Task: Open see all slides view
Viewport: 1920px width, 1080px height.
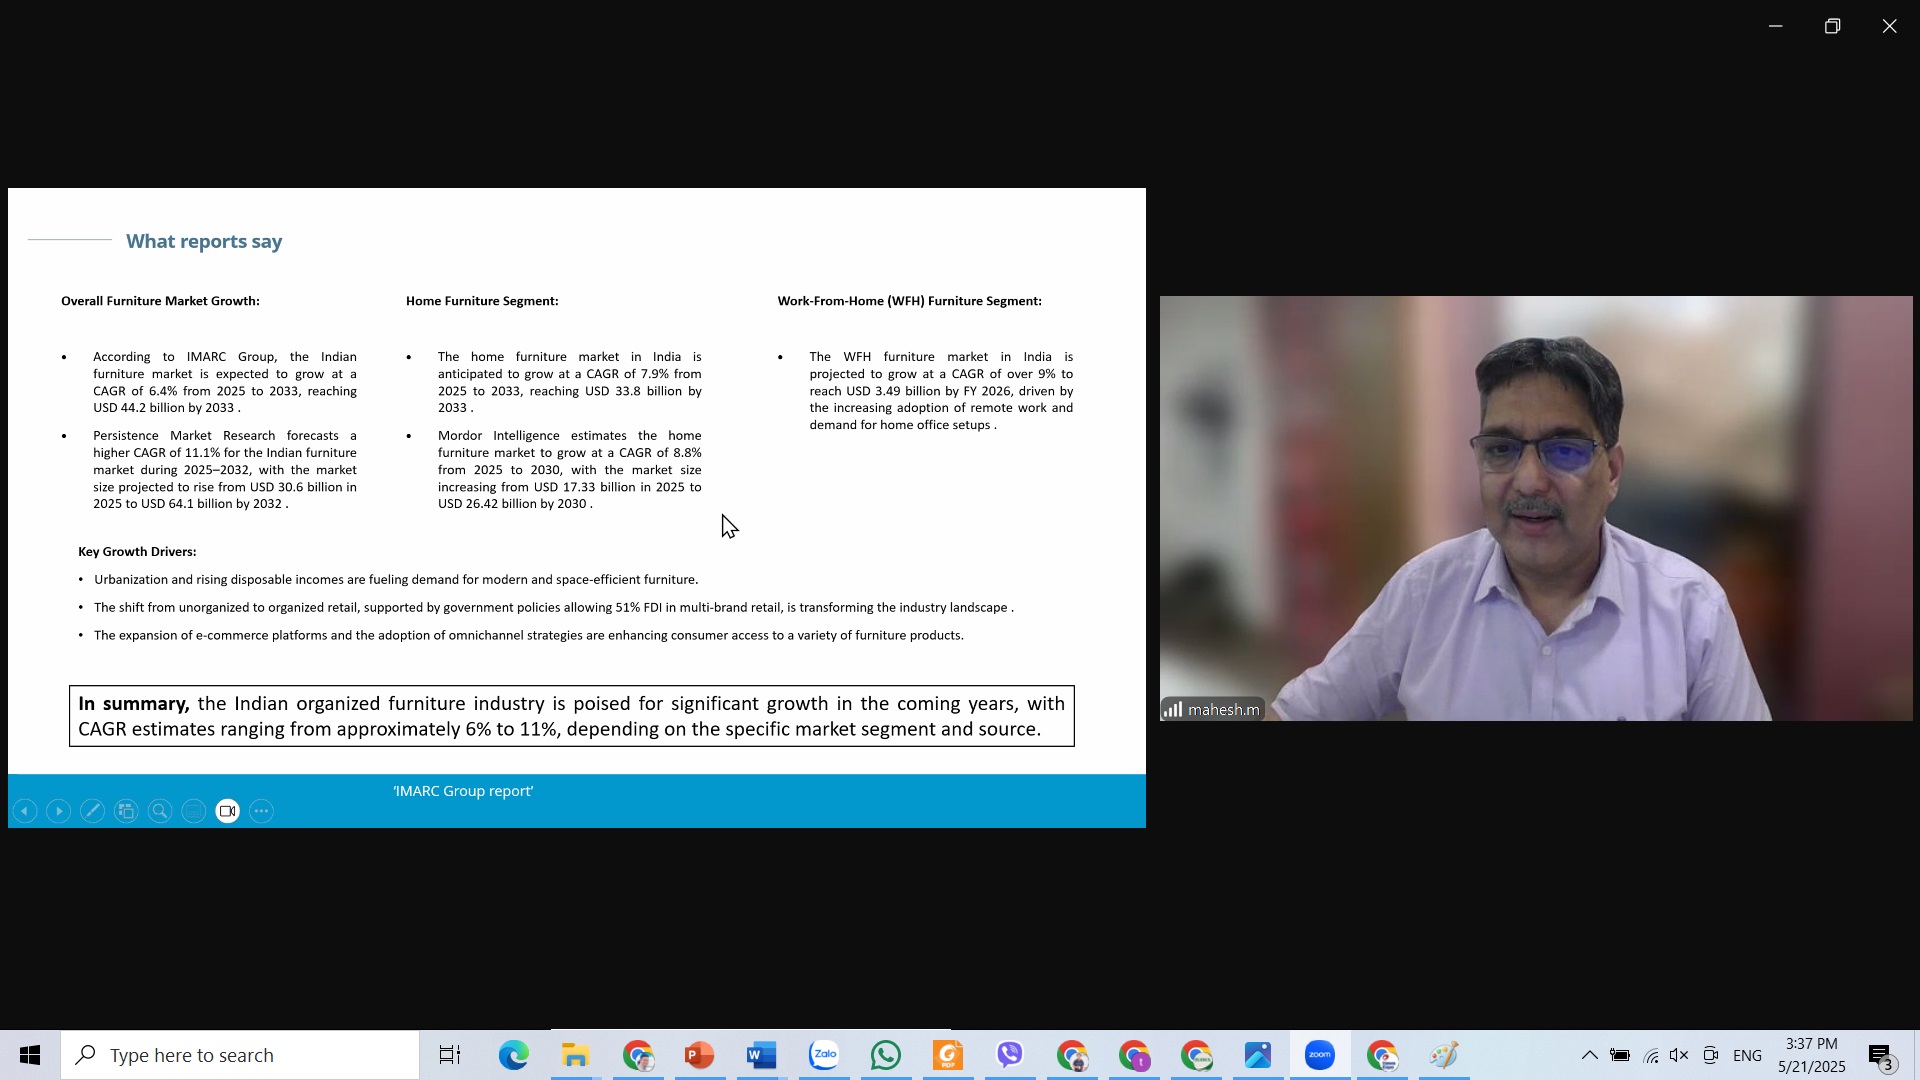Action: [x=126, y=812]
